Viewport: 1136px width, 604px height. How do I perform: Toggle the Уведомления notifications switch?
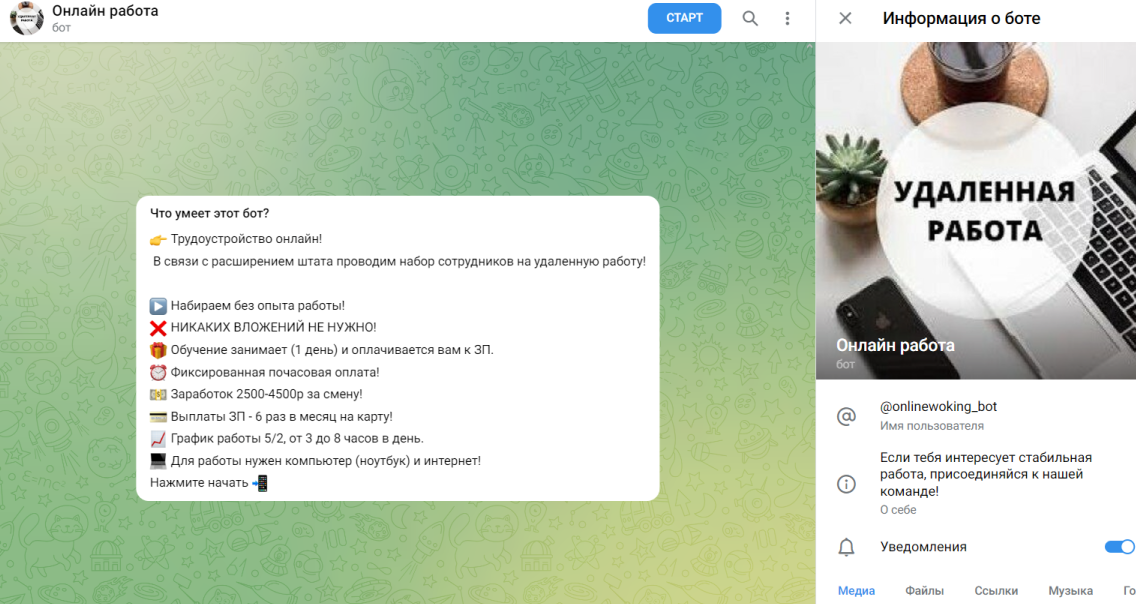[1119, 547]
